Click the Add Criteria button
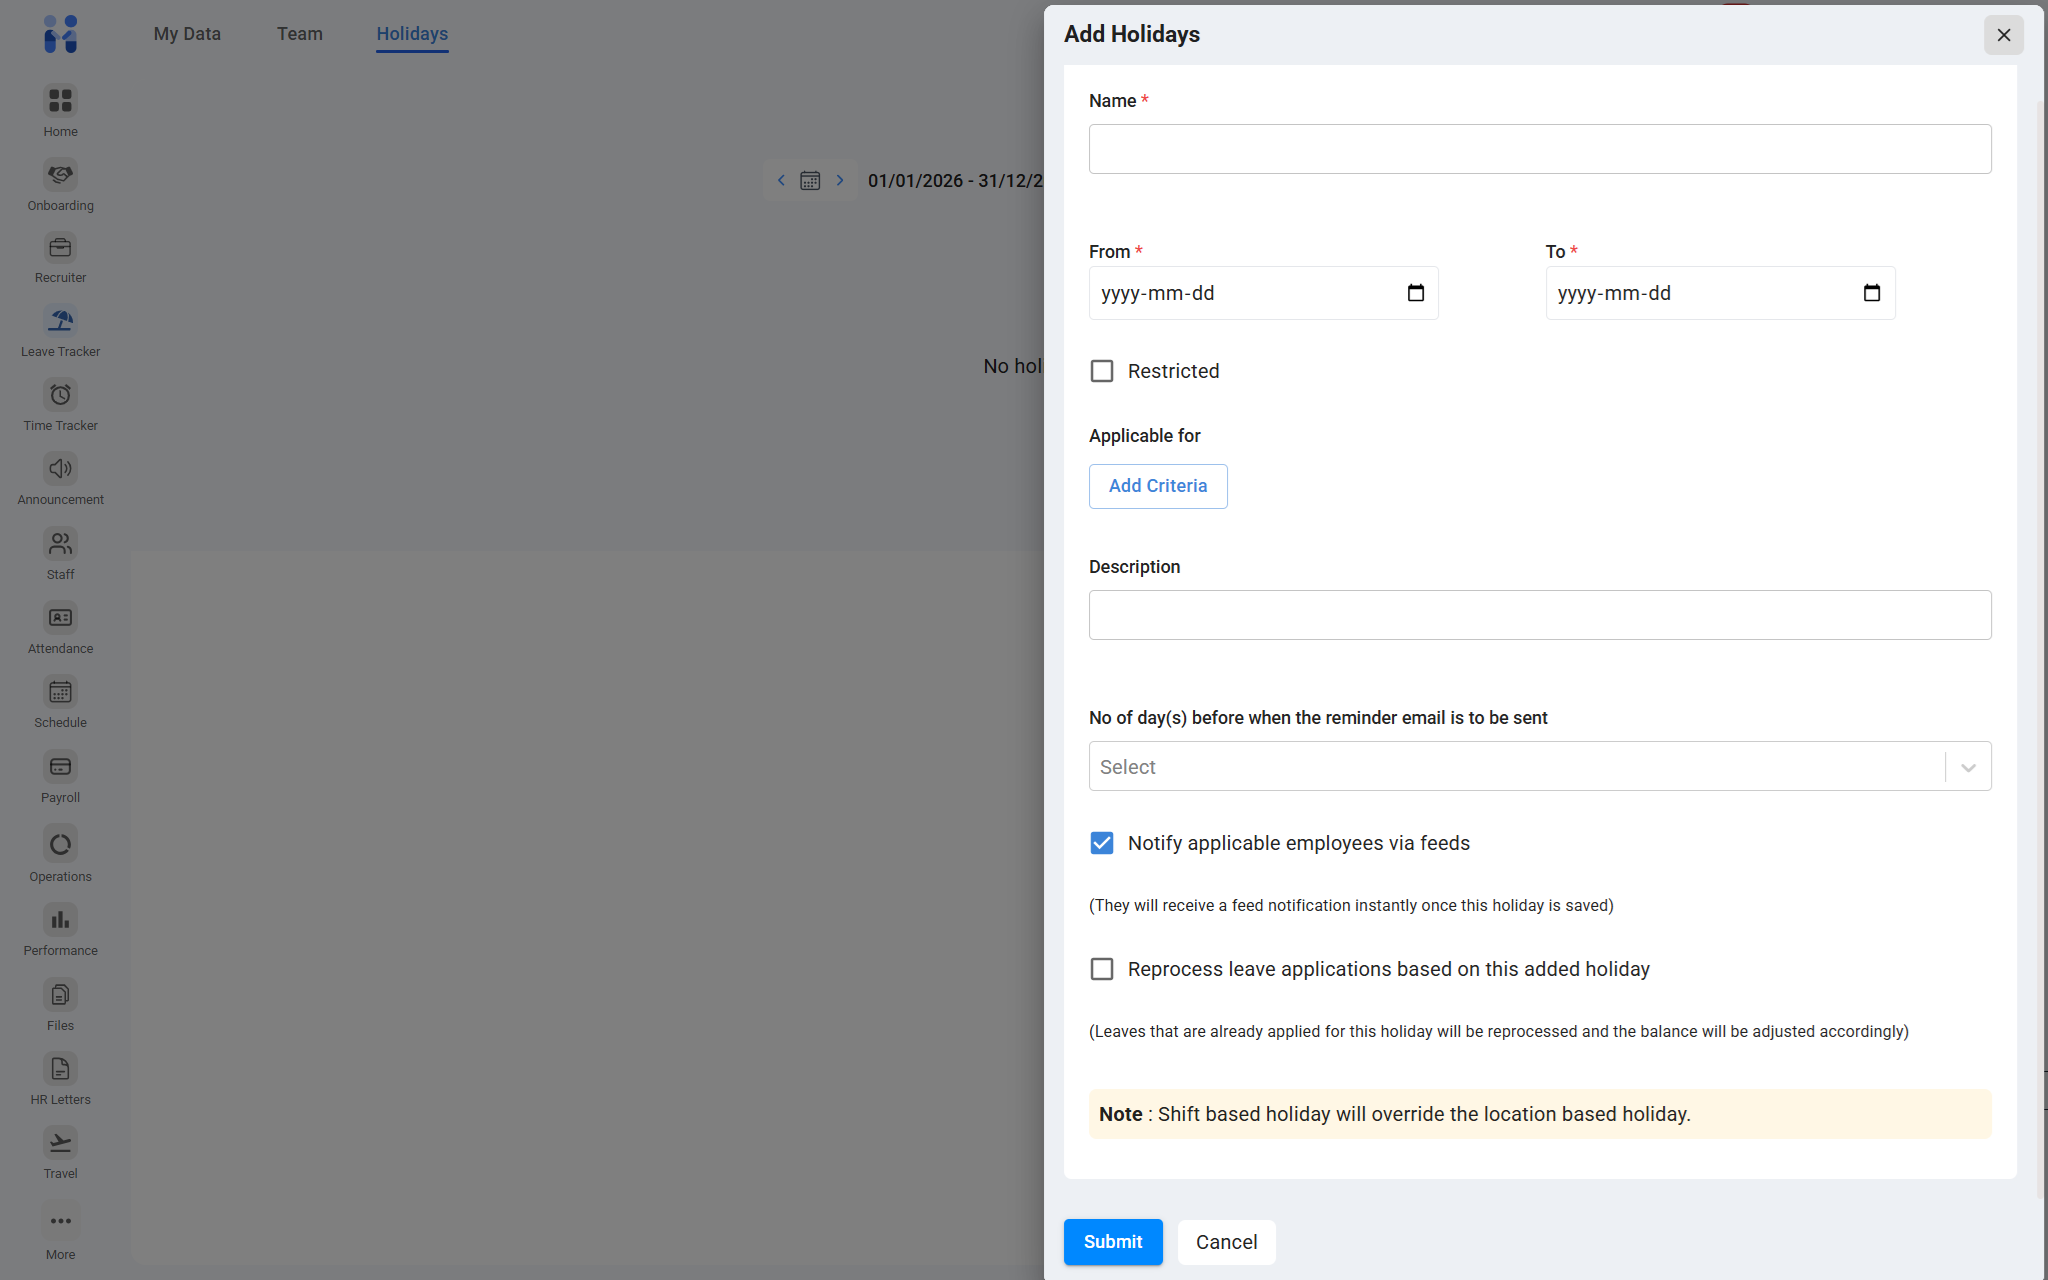Viewport: 2048px width, 1280px height. pyautogui.click(x=1157, y=486)
